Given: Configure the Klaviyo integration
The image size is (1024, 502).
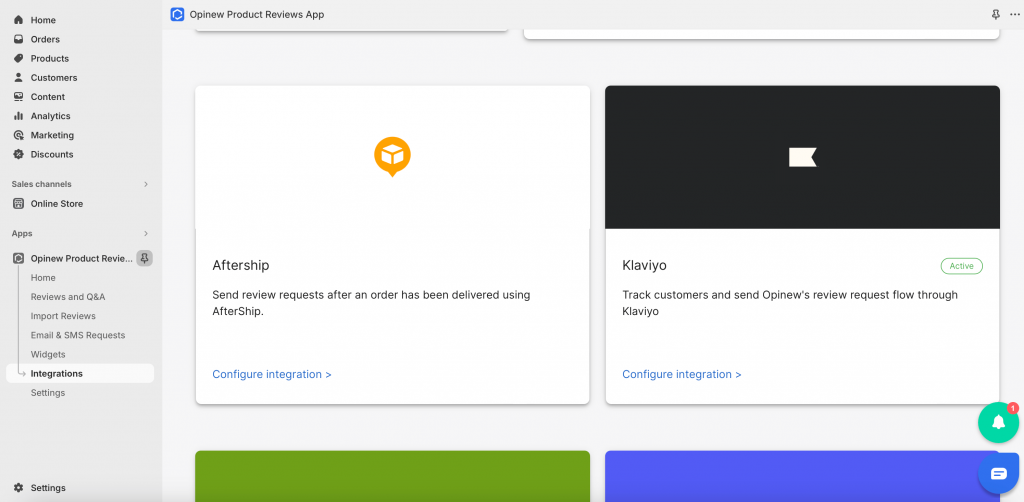Looking at the screenshot, I should pyautogui.click(x=682, y=374).
